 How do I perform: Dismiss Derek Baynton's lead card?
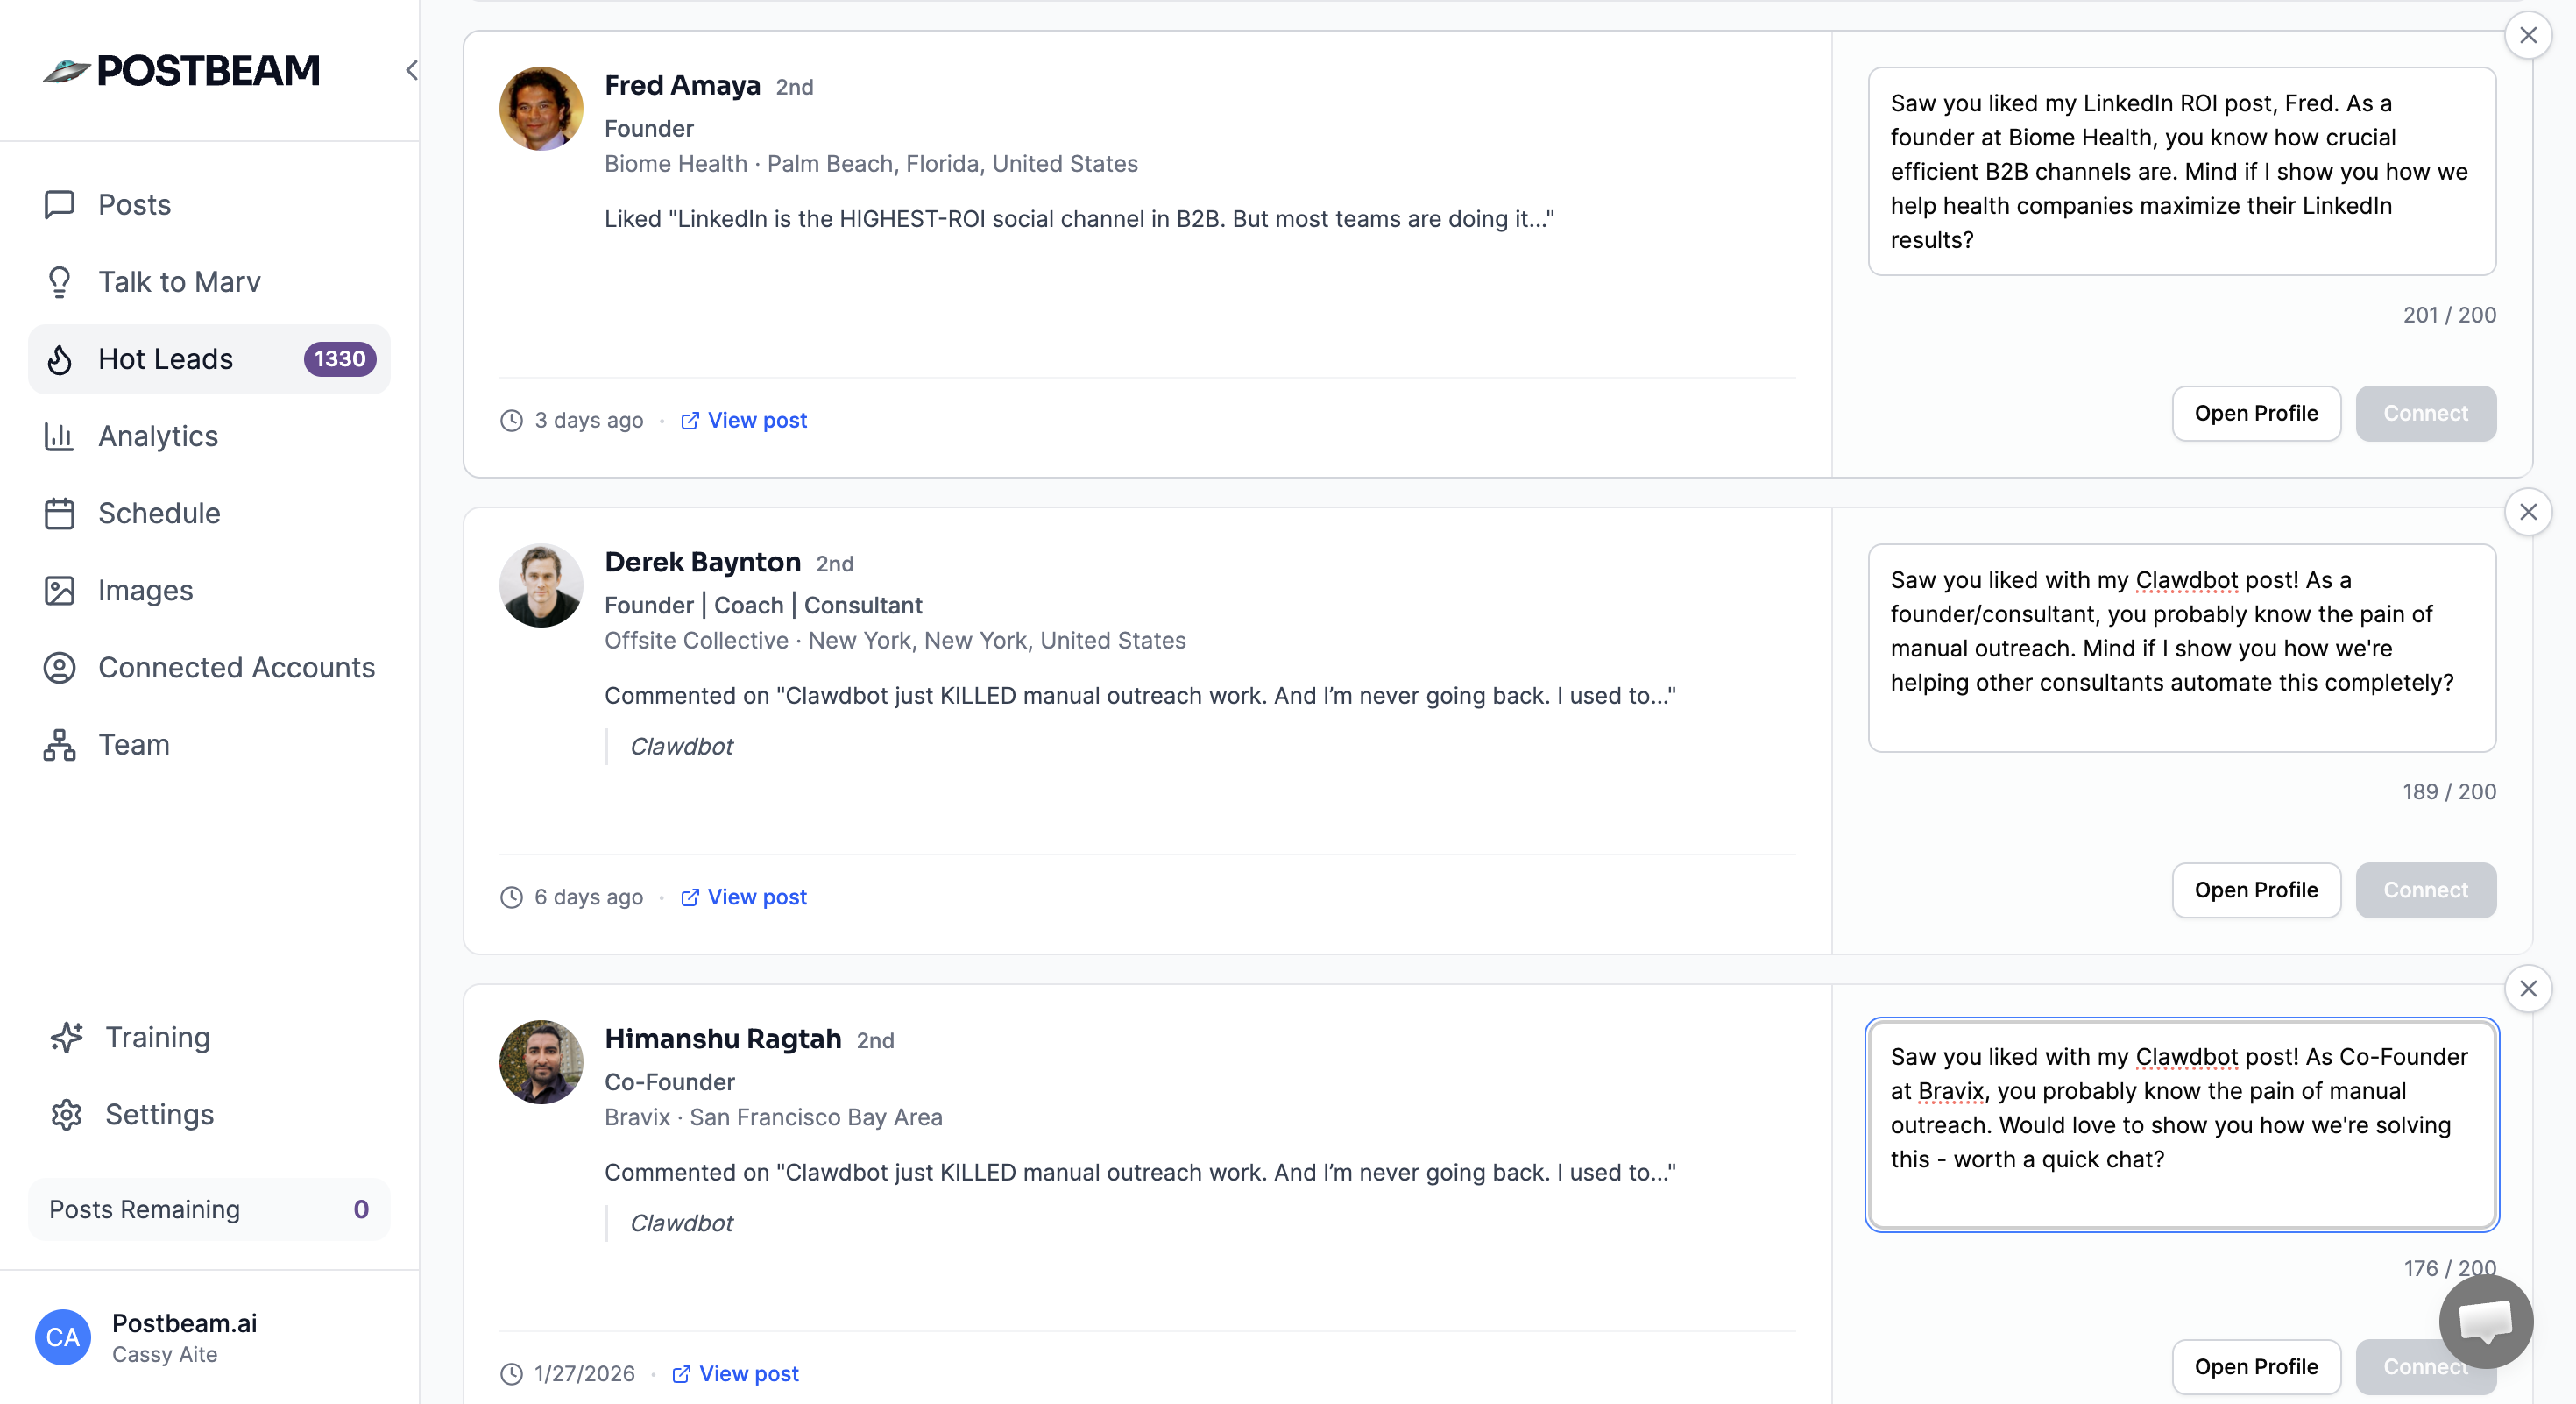pyautogui.click(x=2529, y=512)
